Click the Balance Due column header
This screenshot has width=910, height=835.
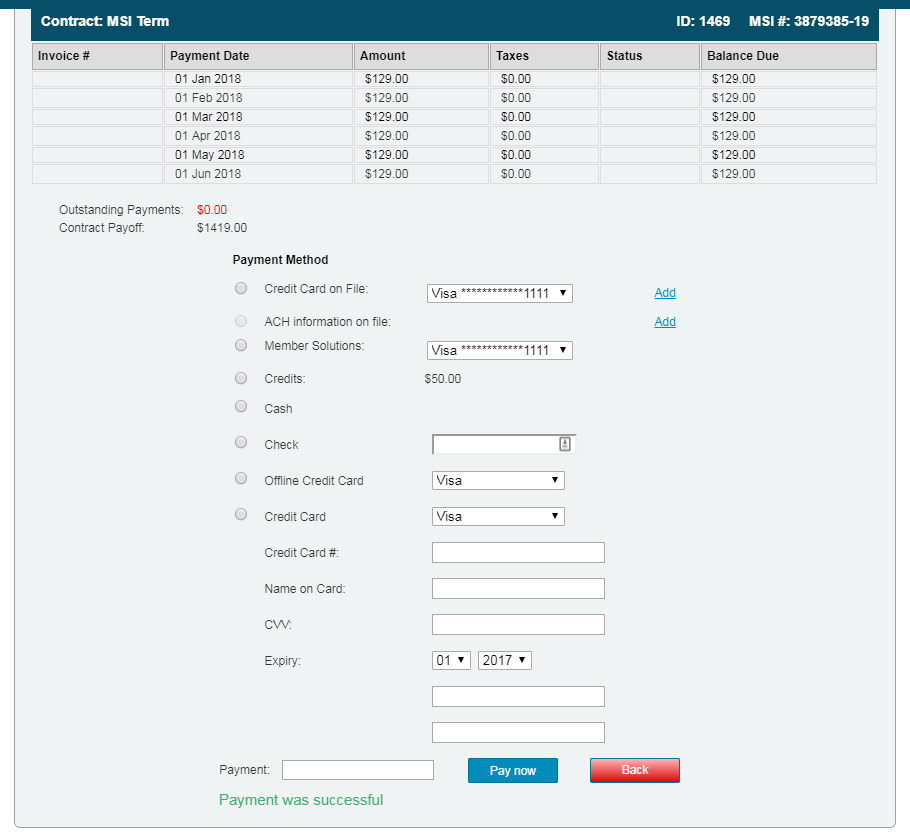tap(788, 56)
